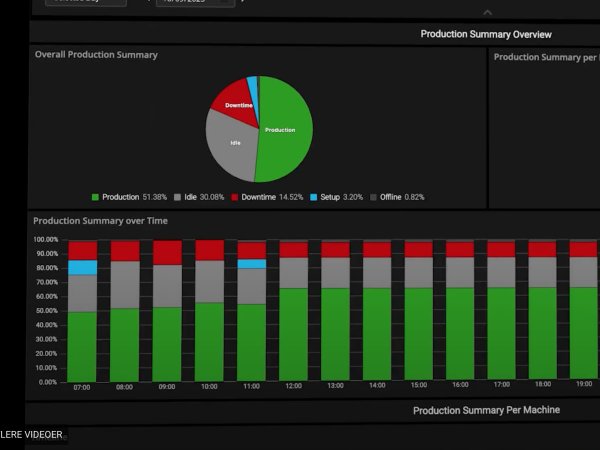Click the blue Setup pie slice
Image resolution: width=600 pixels, height=450 pixels.
pyautogui.click(x=253, y=83)
